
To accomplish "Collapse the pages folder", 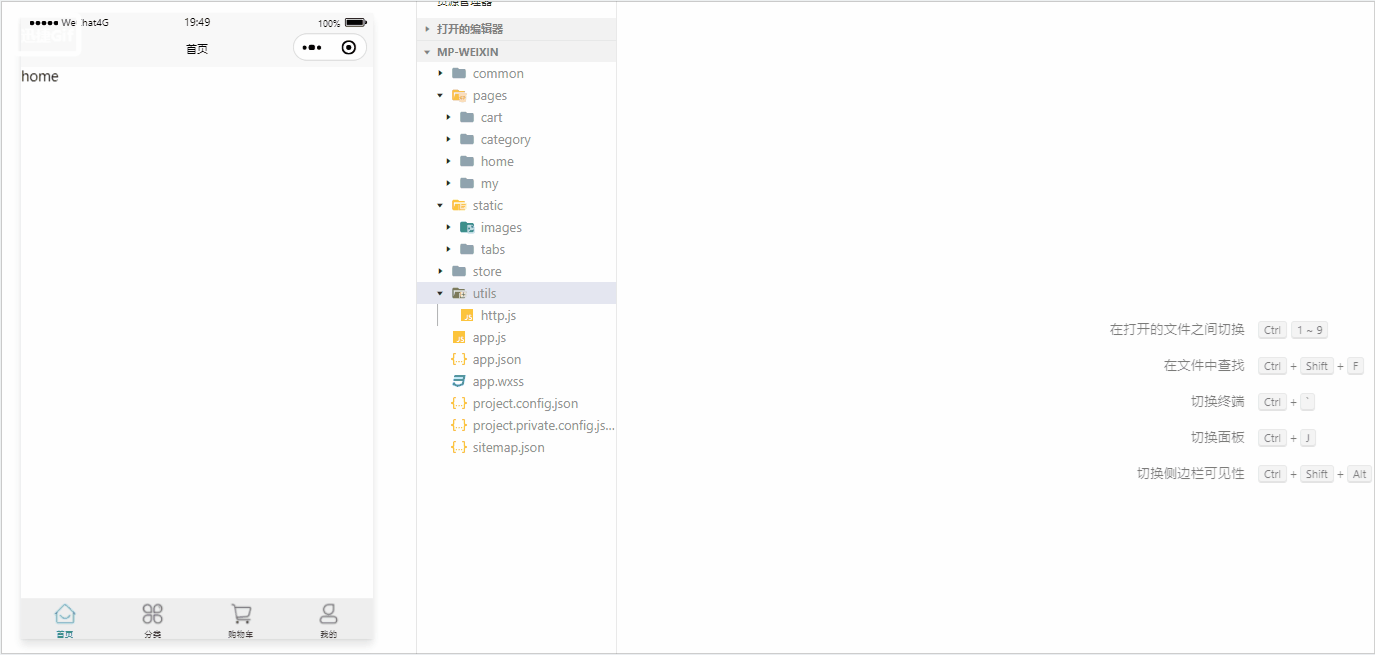I will tap(516, 95).
